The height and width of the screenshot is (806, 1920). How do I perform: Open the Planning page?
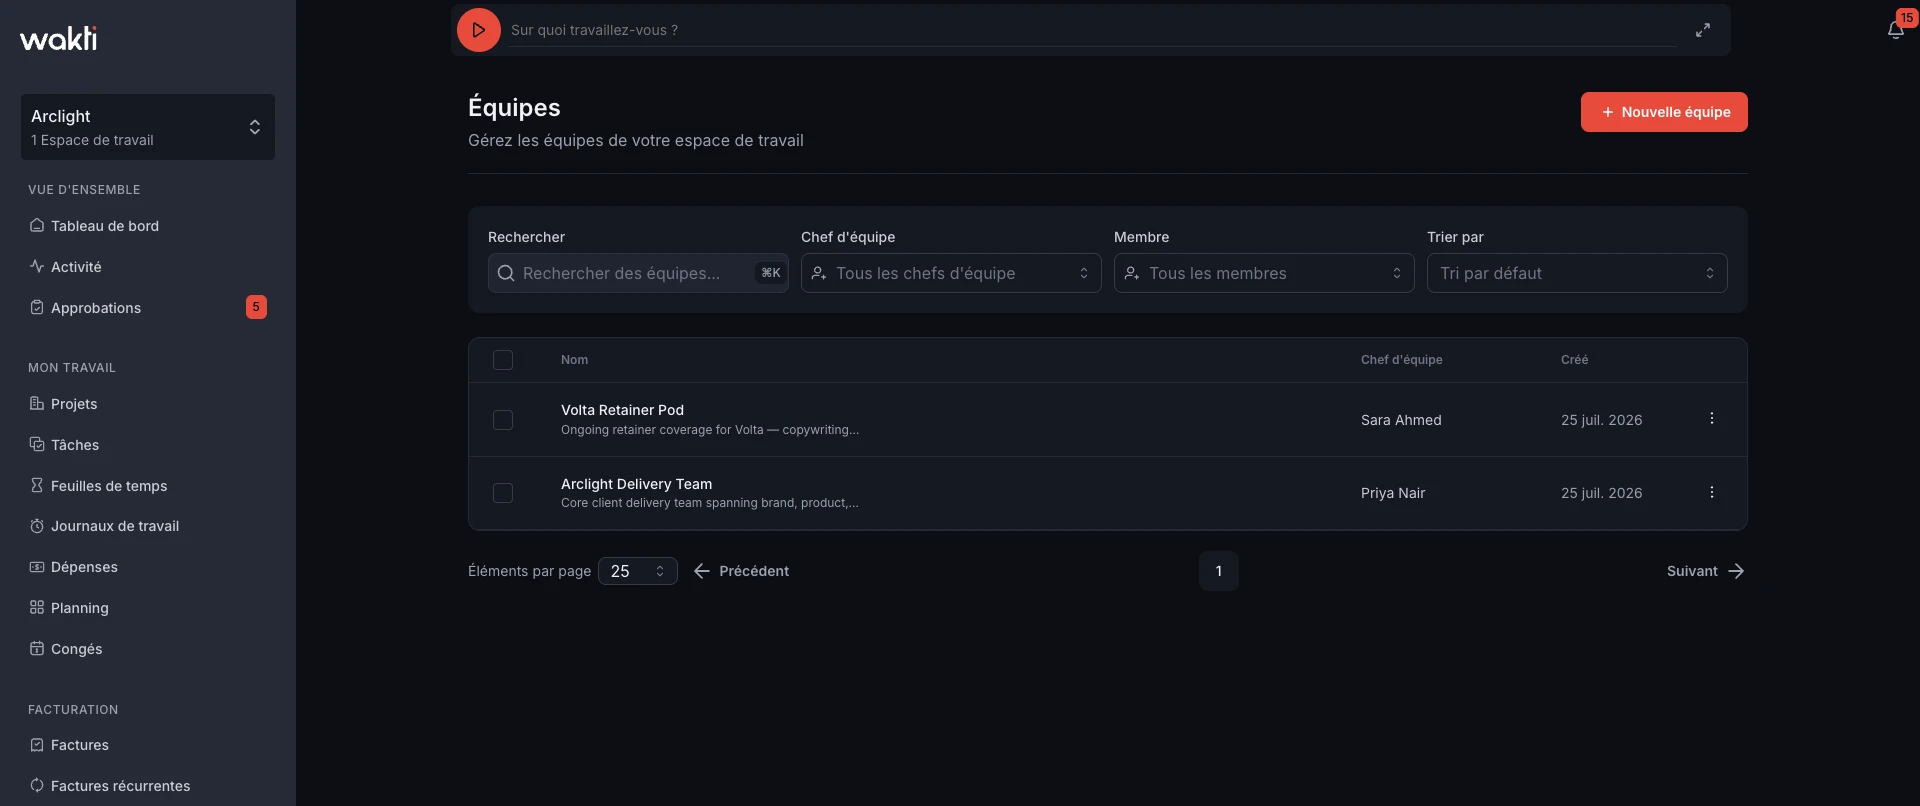point(148,608)
